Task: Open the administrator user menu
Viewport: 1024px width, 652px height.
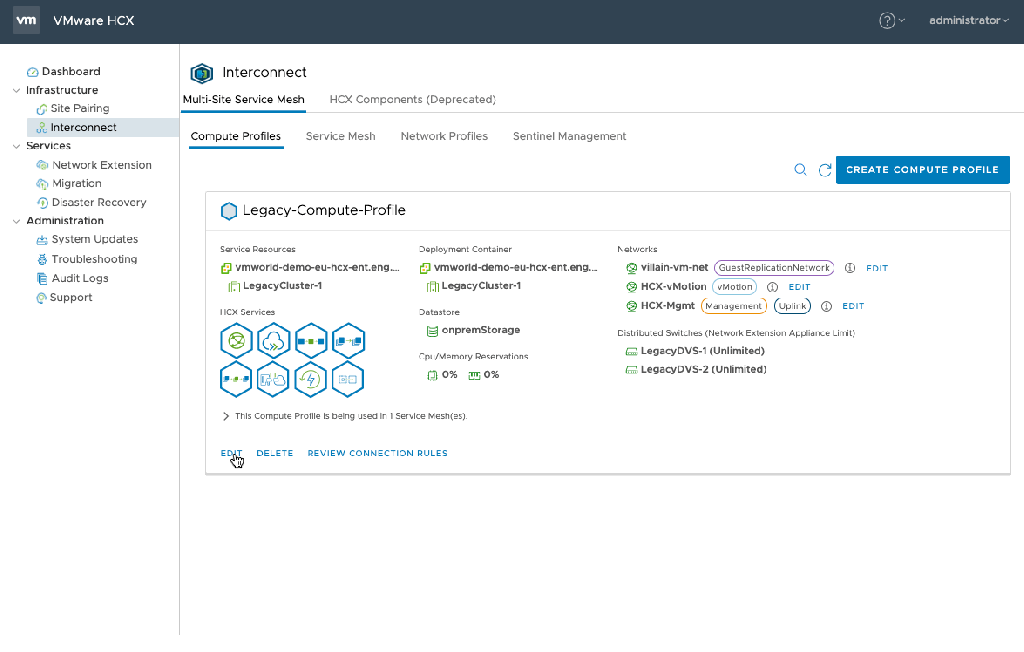Action: coord(969,20)
